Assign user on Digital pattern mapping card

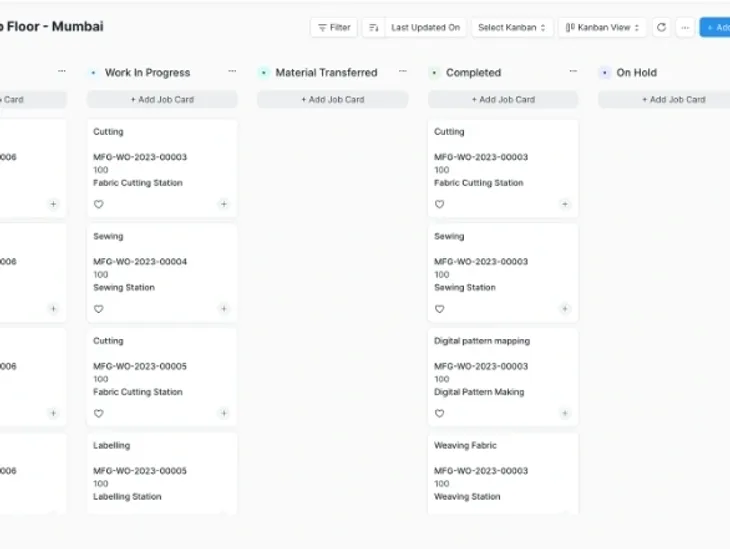(565, 413)
